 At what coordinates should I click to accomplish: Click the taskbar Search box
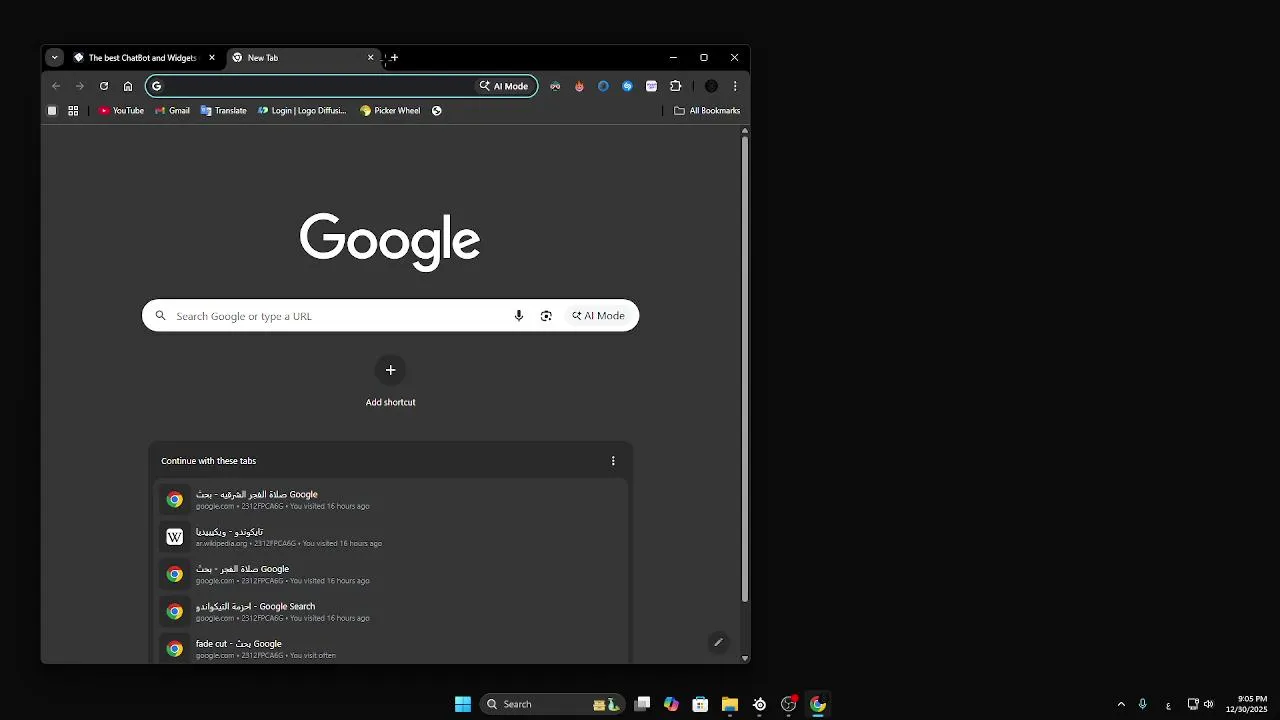pyautogui.click(x=552, y=704)
